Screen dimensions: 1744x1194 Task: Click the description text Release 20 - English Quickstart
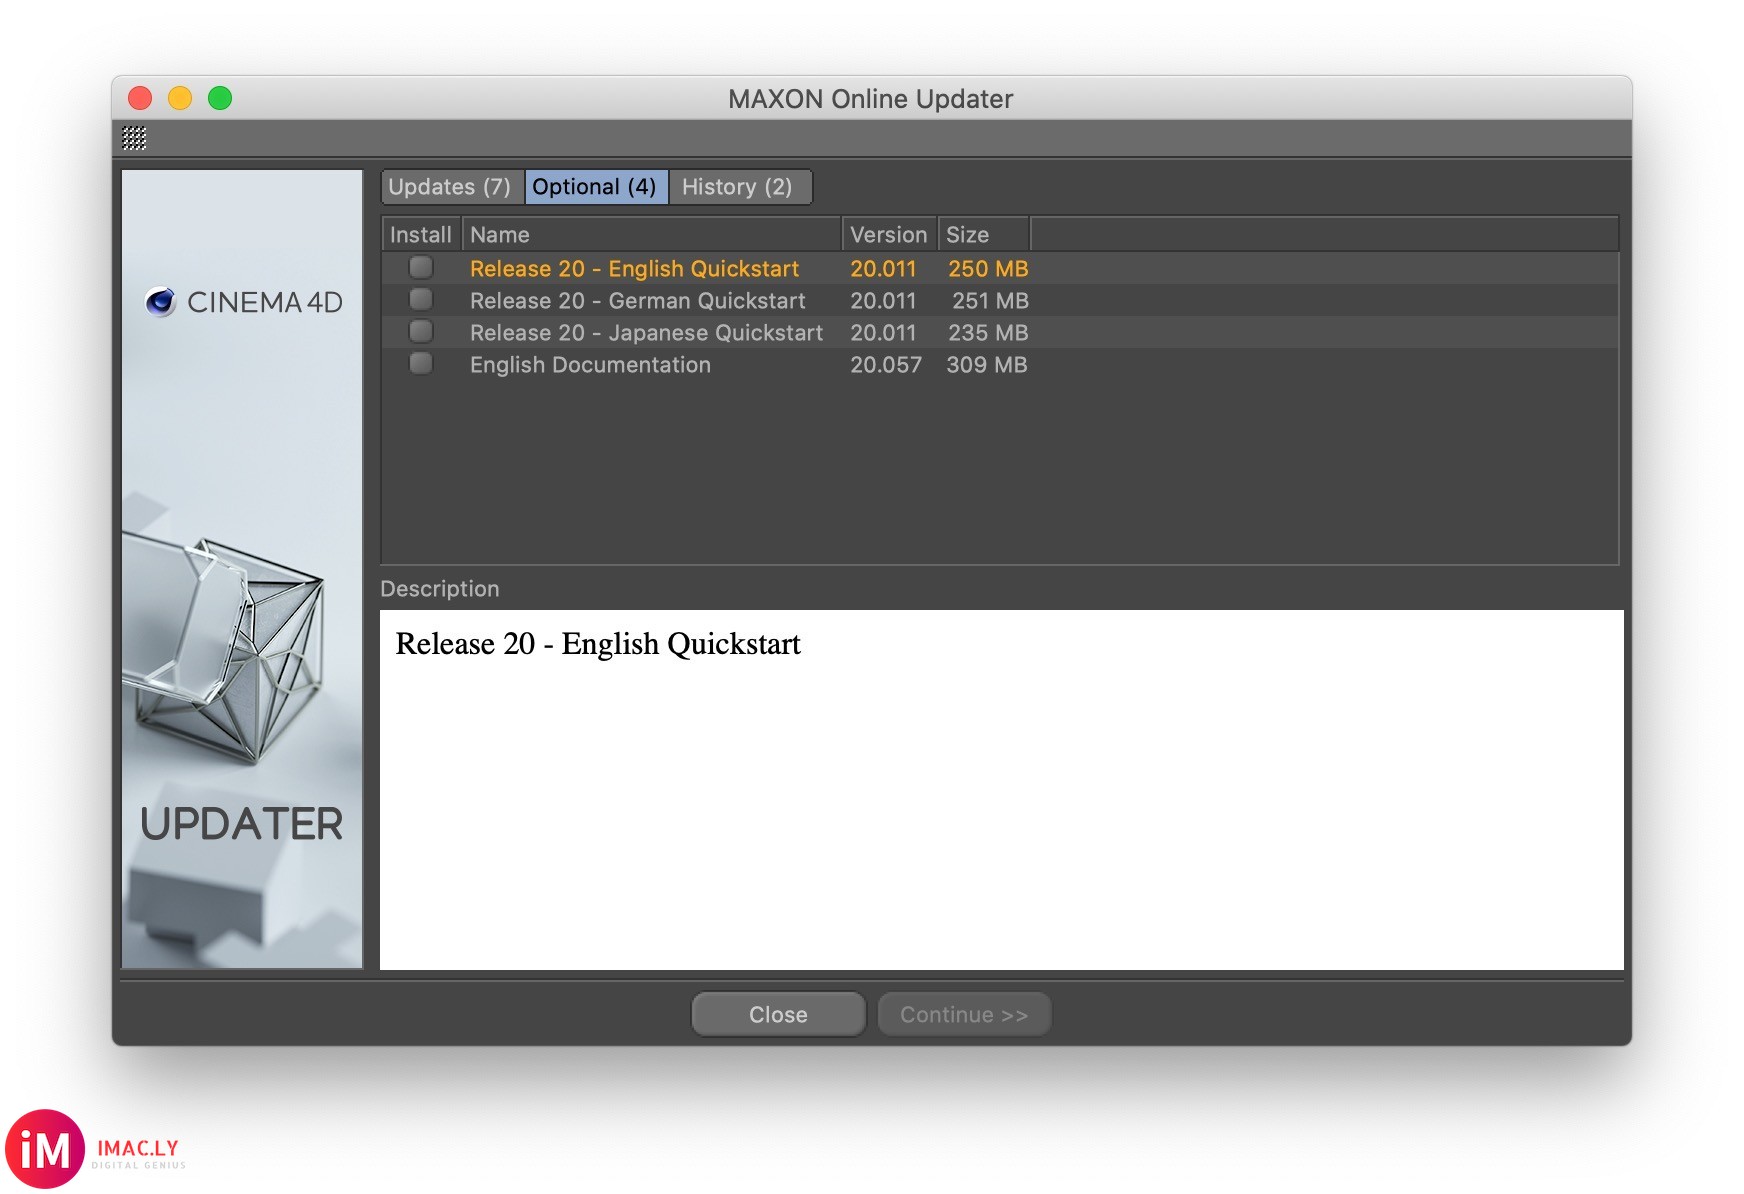point(598,644)
